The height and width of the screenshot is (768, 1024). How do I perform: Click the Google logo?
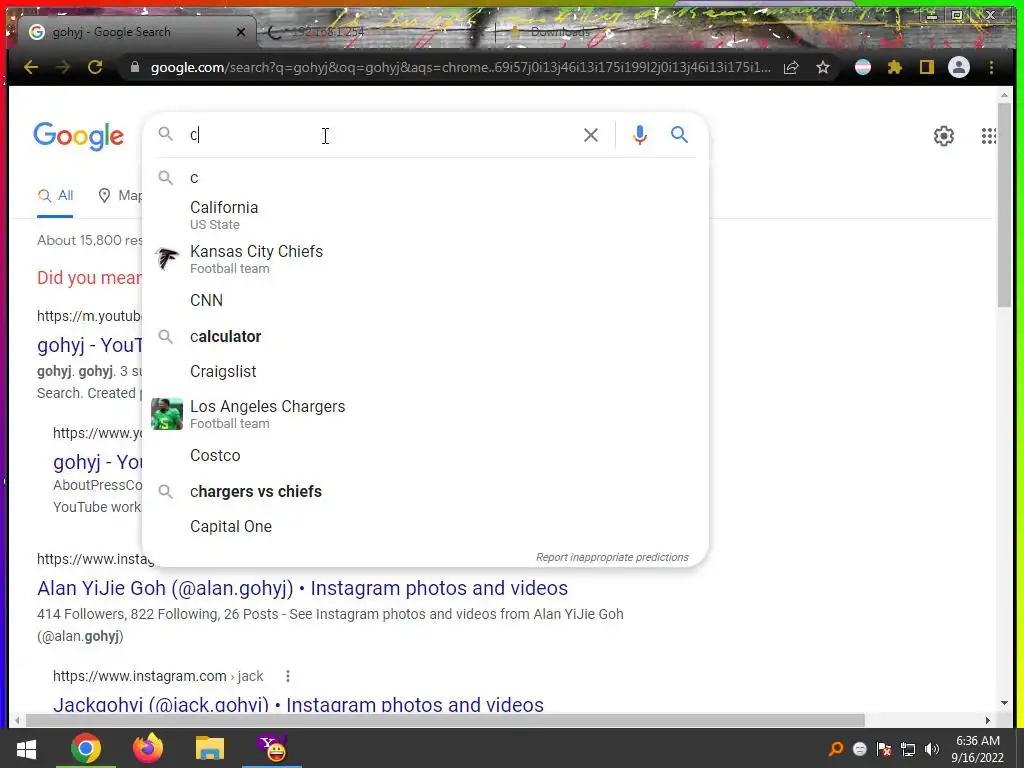(x=78, y=136)
